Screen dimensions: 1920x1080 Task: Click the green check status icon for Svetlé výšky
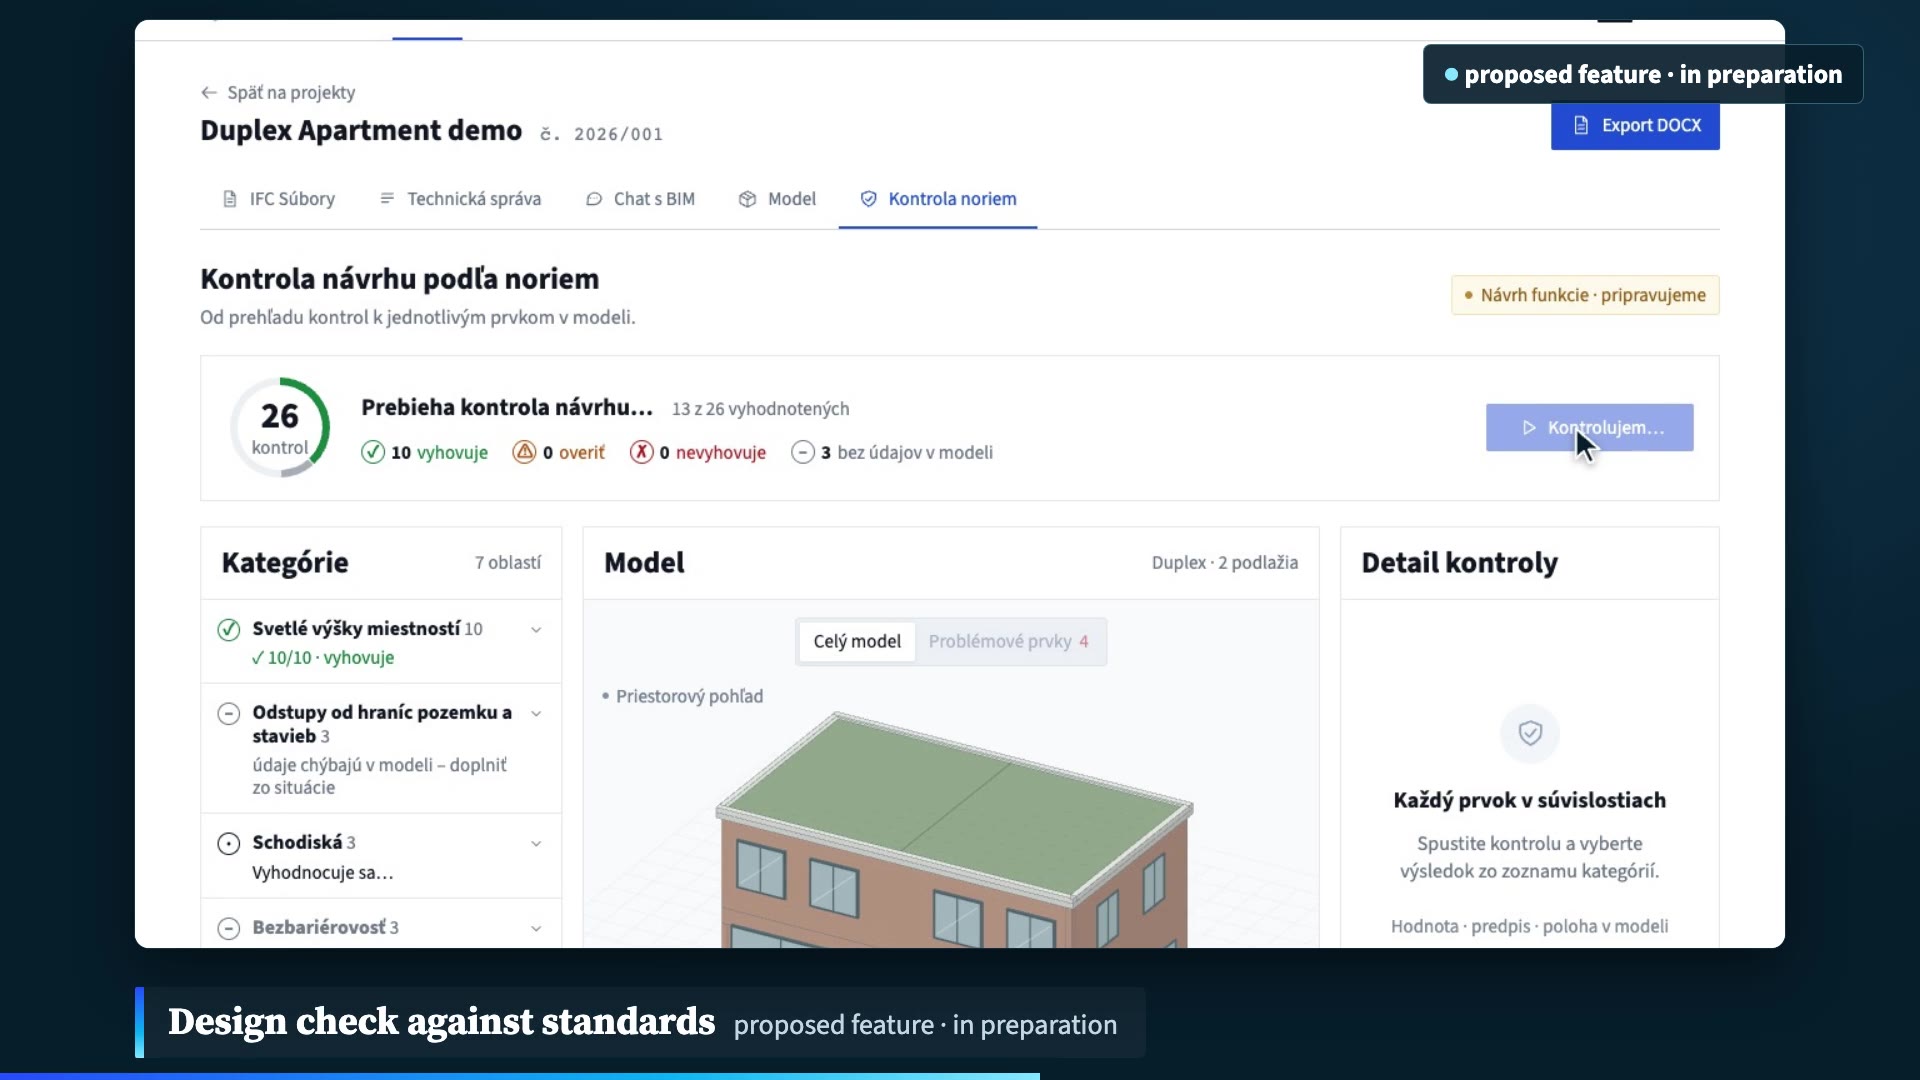(x=229, y=629)
